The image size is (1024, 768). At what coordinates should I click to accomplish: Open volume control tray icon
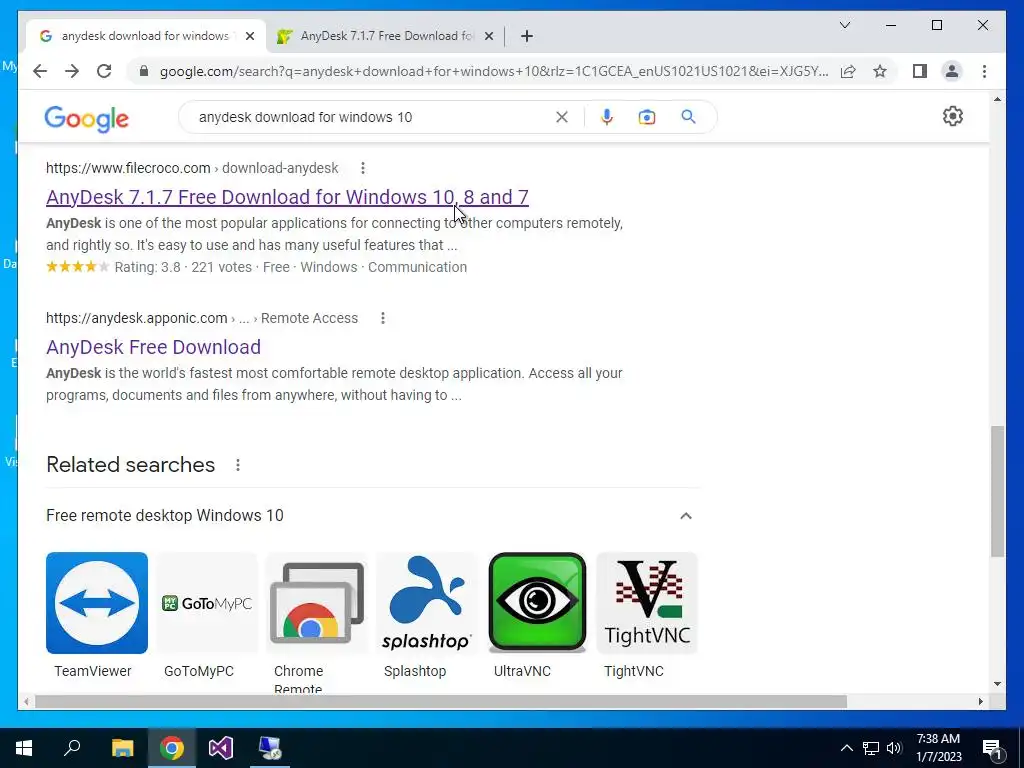[894, 748]
